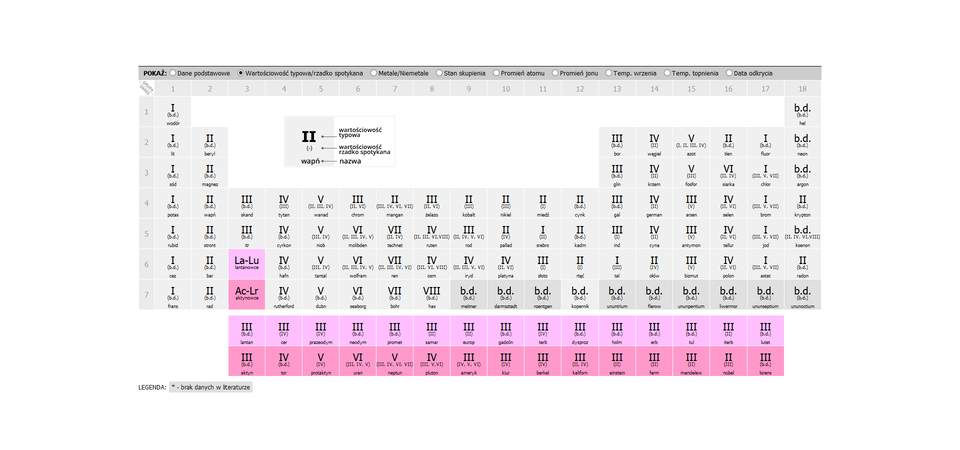Click the chlor element cell
This screenshot has width=960, height=450.
pos(765,173)
